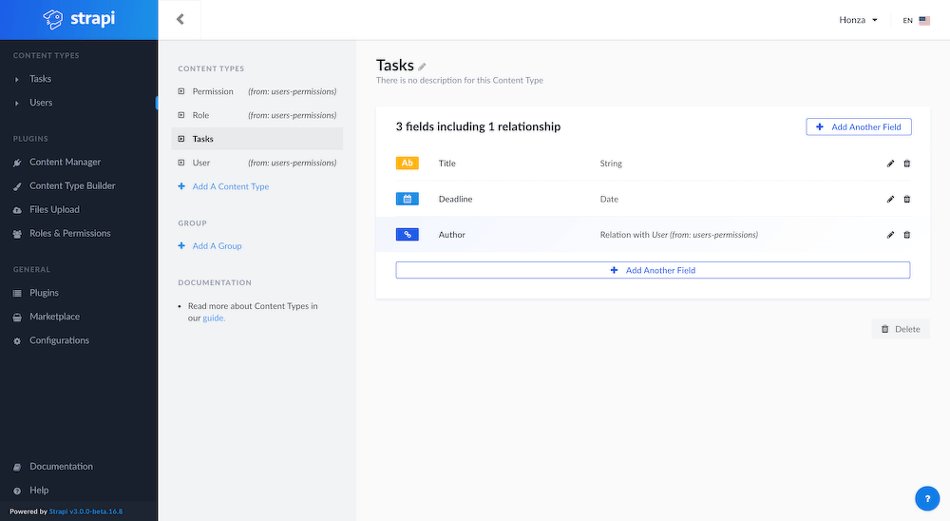
Task: Expand the Users content type in sidebar
Action: point(40,103)
